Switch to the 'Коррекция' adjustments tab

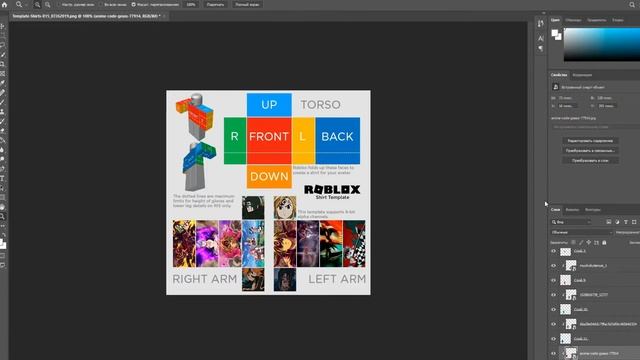pos(582,75)
